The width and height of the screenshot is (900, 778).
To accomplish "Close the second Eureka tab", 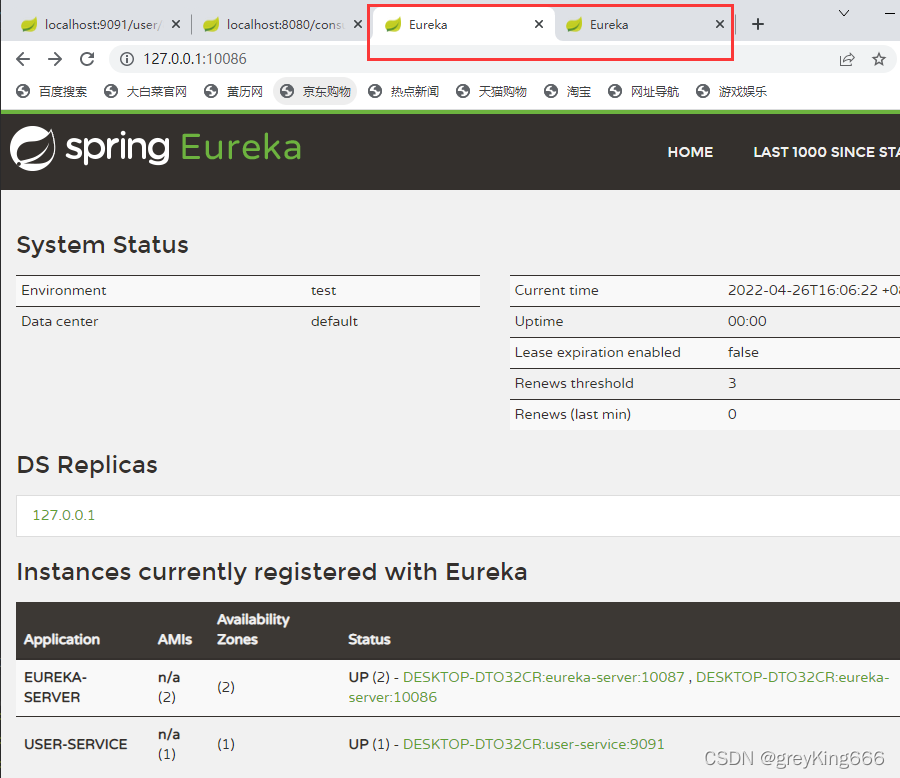I will tap(720, 24).
